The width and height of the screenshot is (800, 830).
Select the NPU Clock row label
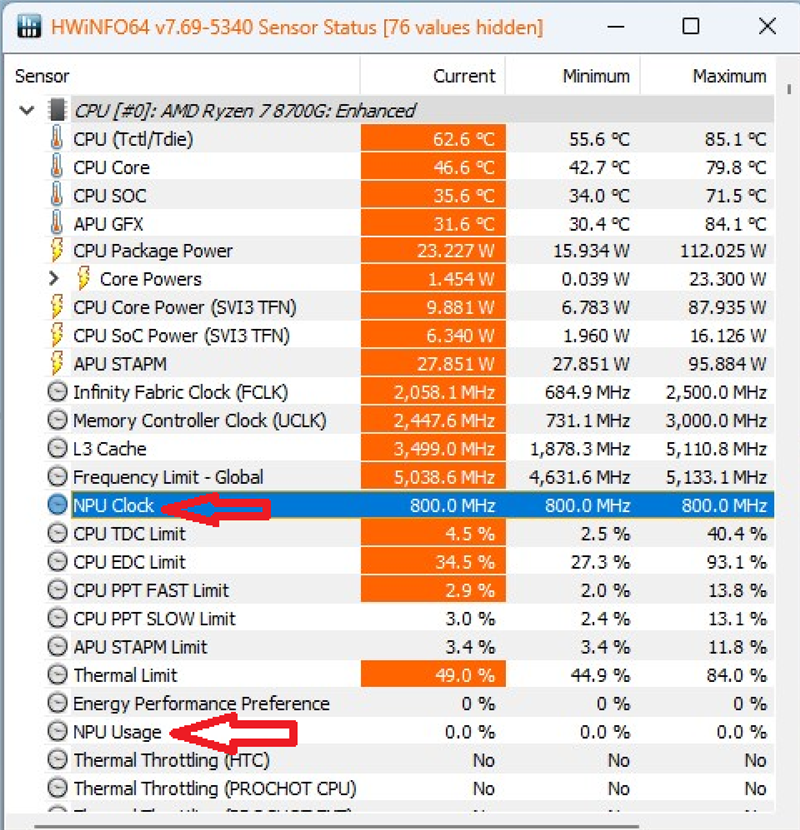(113, 506)
